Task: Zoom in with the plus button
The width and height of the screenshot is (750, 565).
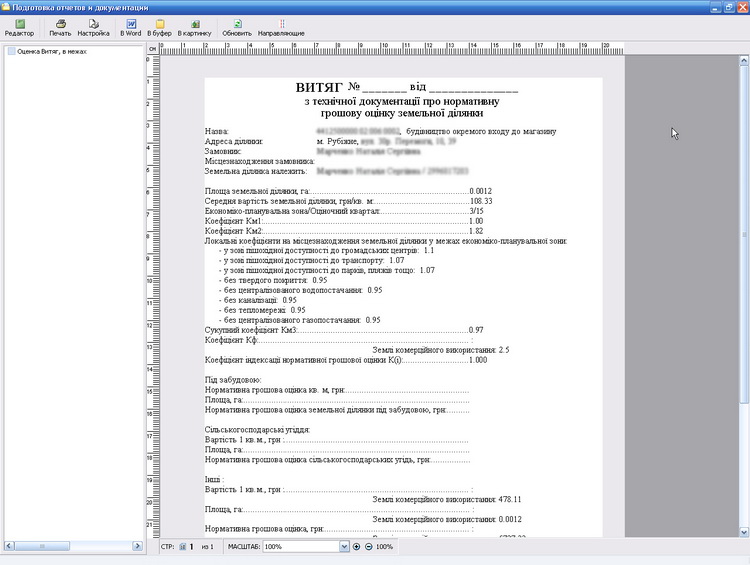Action: coord(356,546)
